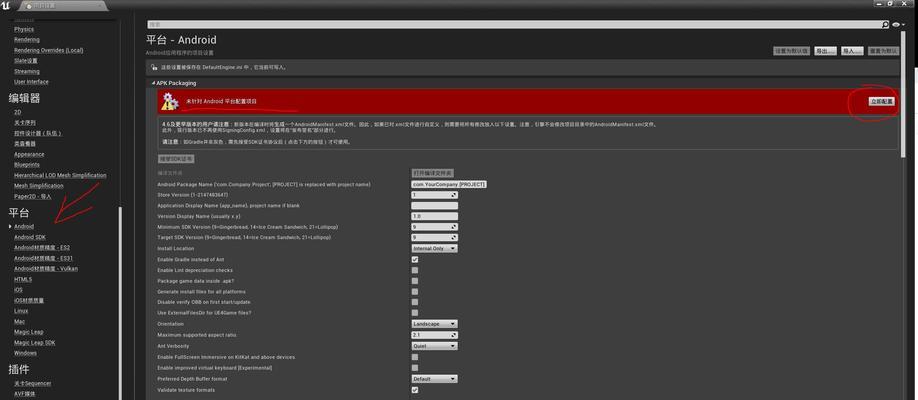
Task: Open Hierarchical LOD Mesh Simplification settings
Action: [x=60, y=176]
